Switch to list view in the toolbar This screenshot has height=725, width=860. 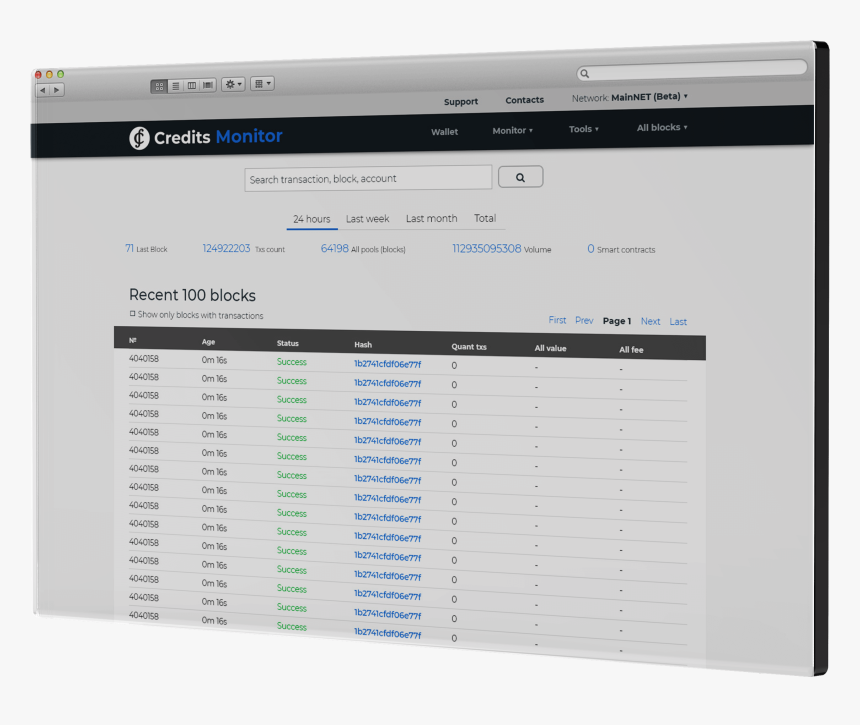pyautogui.click(x=176, y=86)
